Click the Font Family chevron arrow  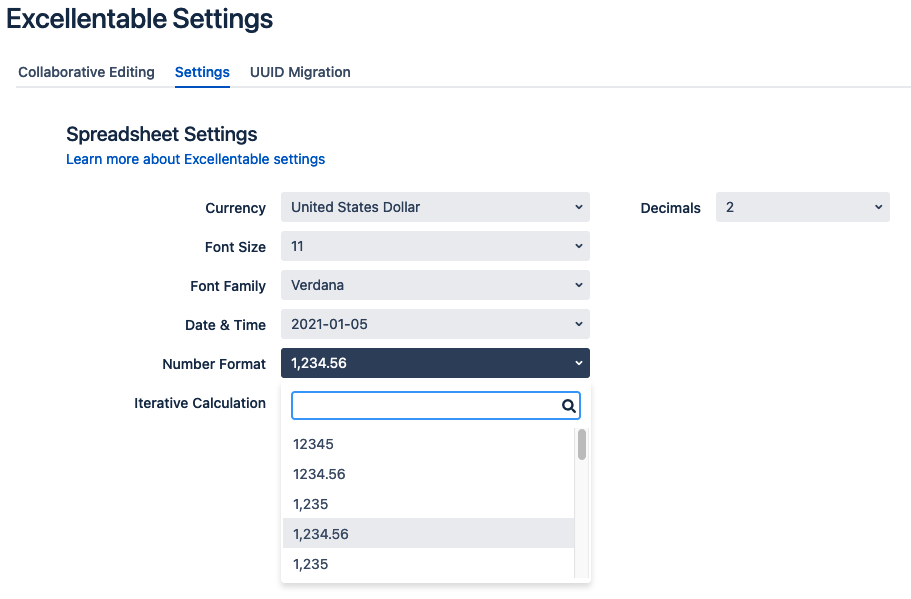click(579, 285)
